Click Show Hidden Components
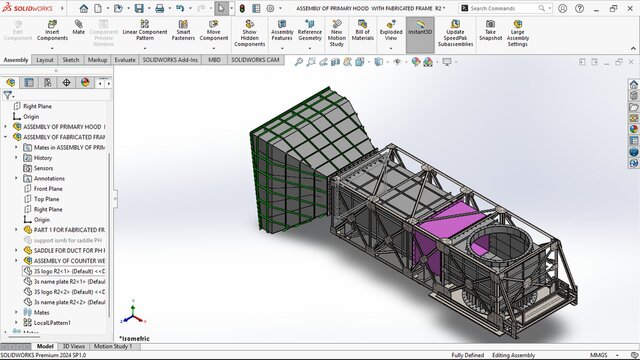The height and width of the screenshot is (360, 640). pos(249,33)
